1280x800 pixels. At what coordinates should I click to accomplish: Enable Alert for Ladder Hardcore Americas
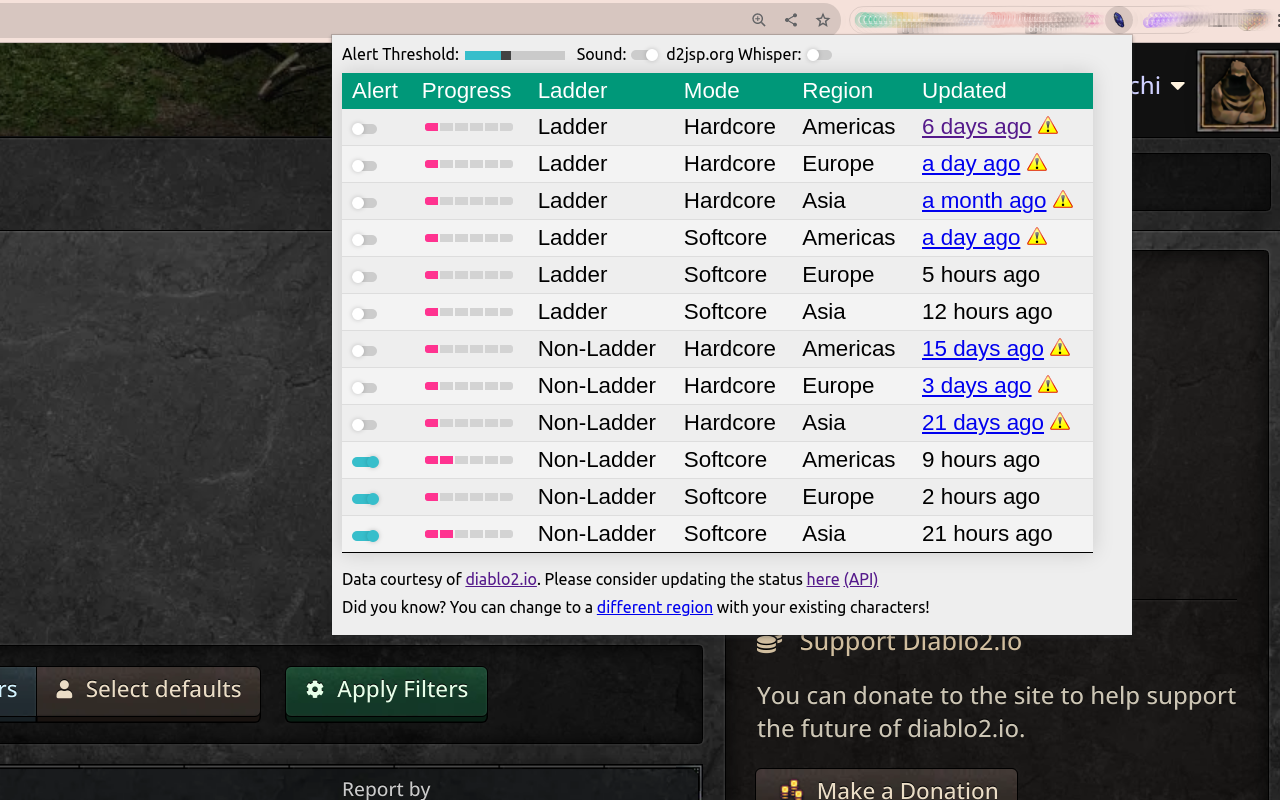(x=364, y=127)
